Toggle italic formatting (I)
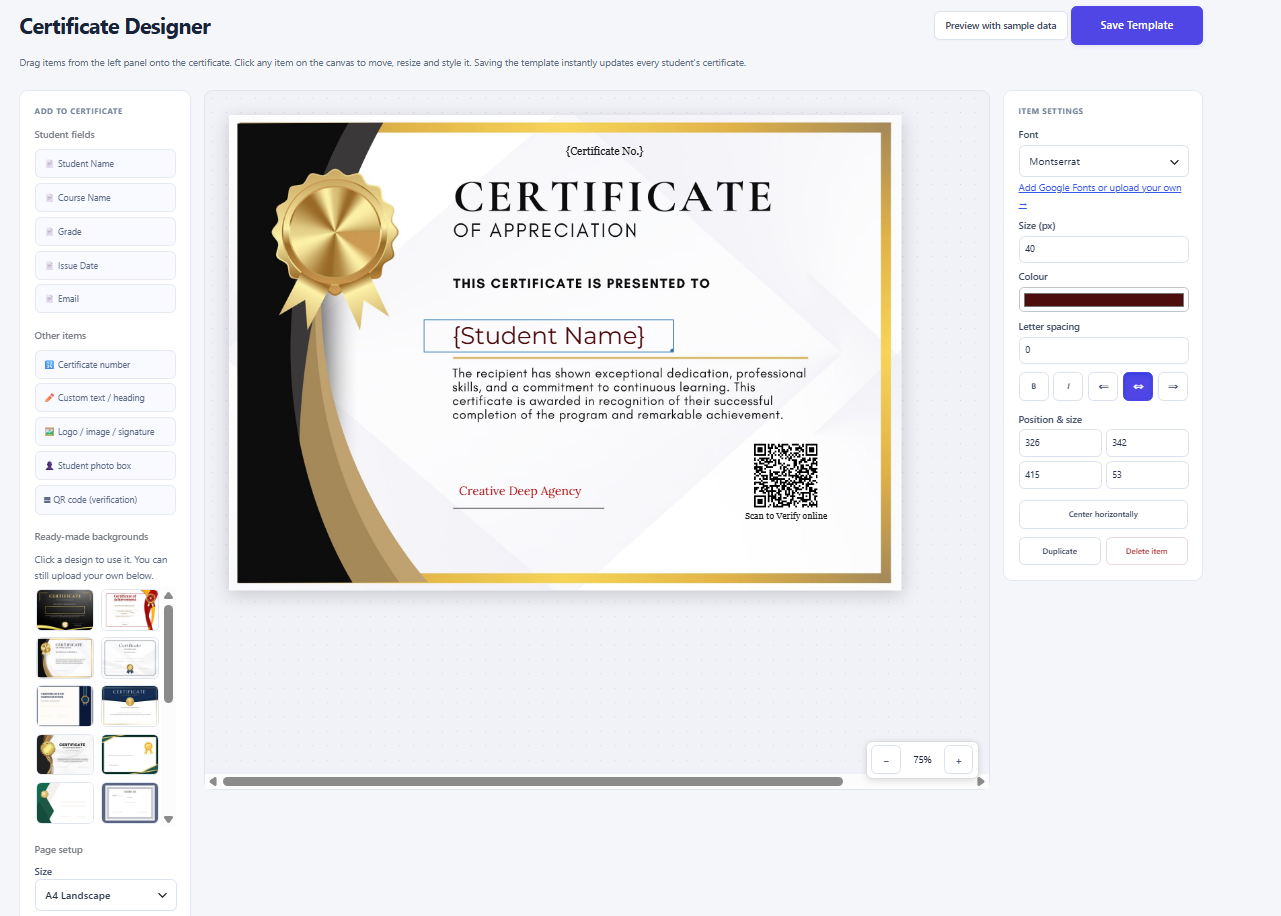Screen dimensions: 1281x916 coord(1068,386)
